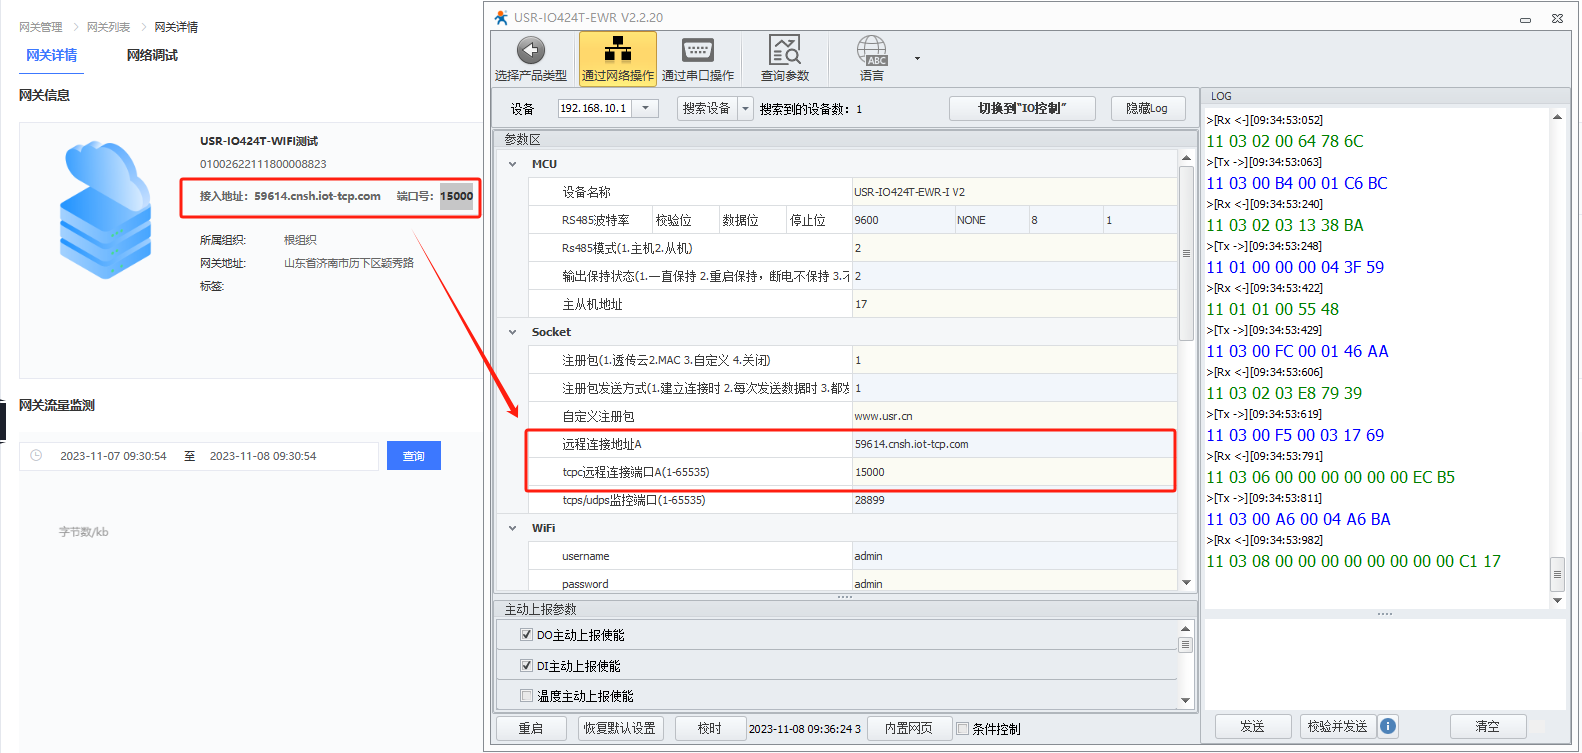Click the WiFi username value admin
Image resolution: width=1582 pixels, height=753 pixels.
(x=1014, y=556)
